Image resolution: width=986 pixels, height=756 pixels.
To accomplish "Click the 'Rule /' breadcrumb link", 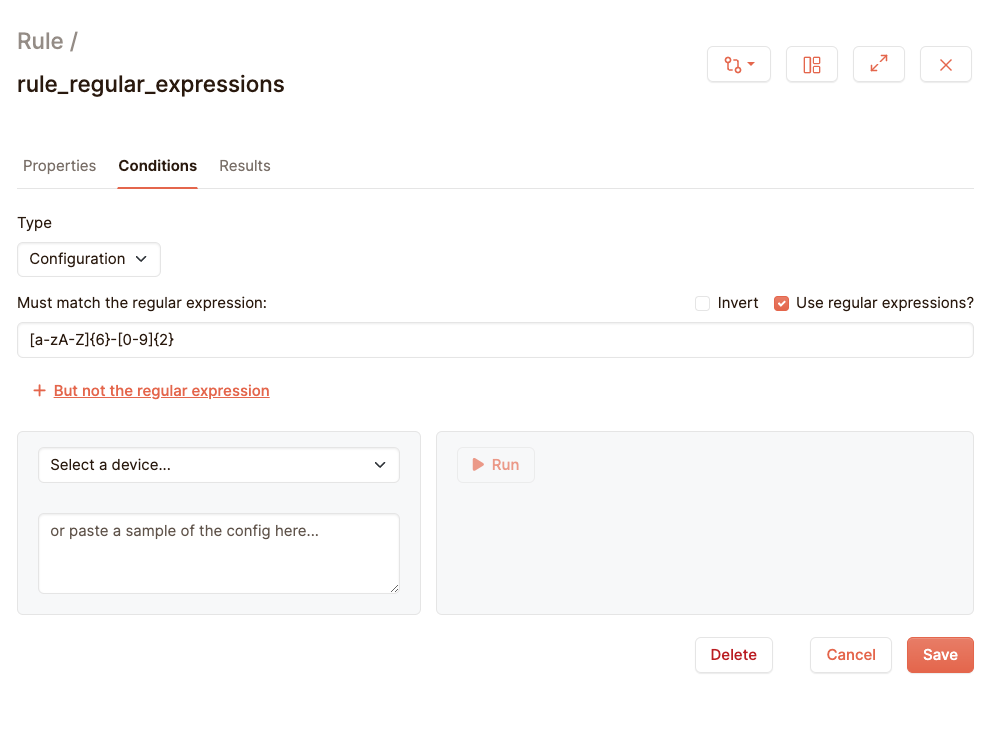I will click(x=47, y=41).
